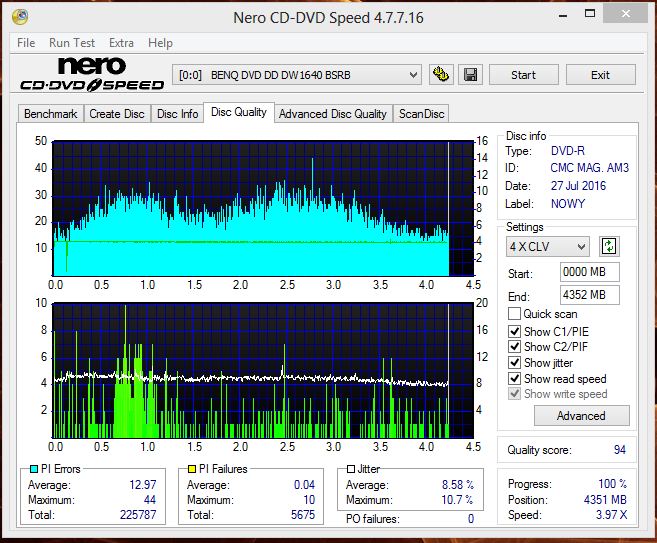
Task: Click the Quality score value 94
Action: pyautogui.click(x=620, y=450)
